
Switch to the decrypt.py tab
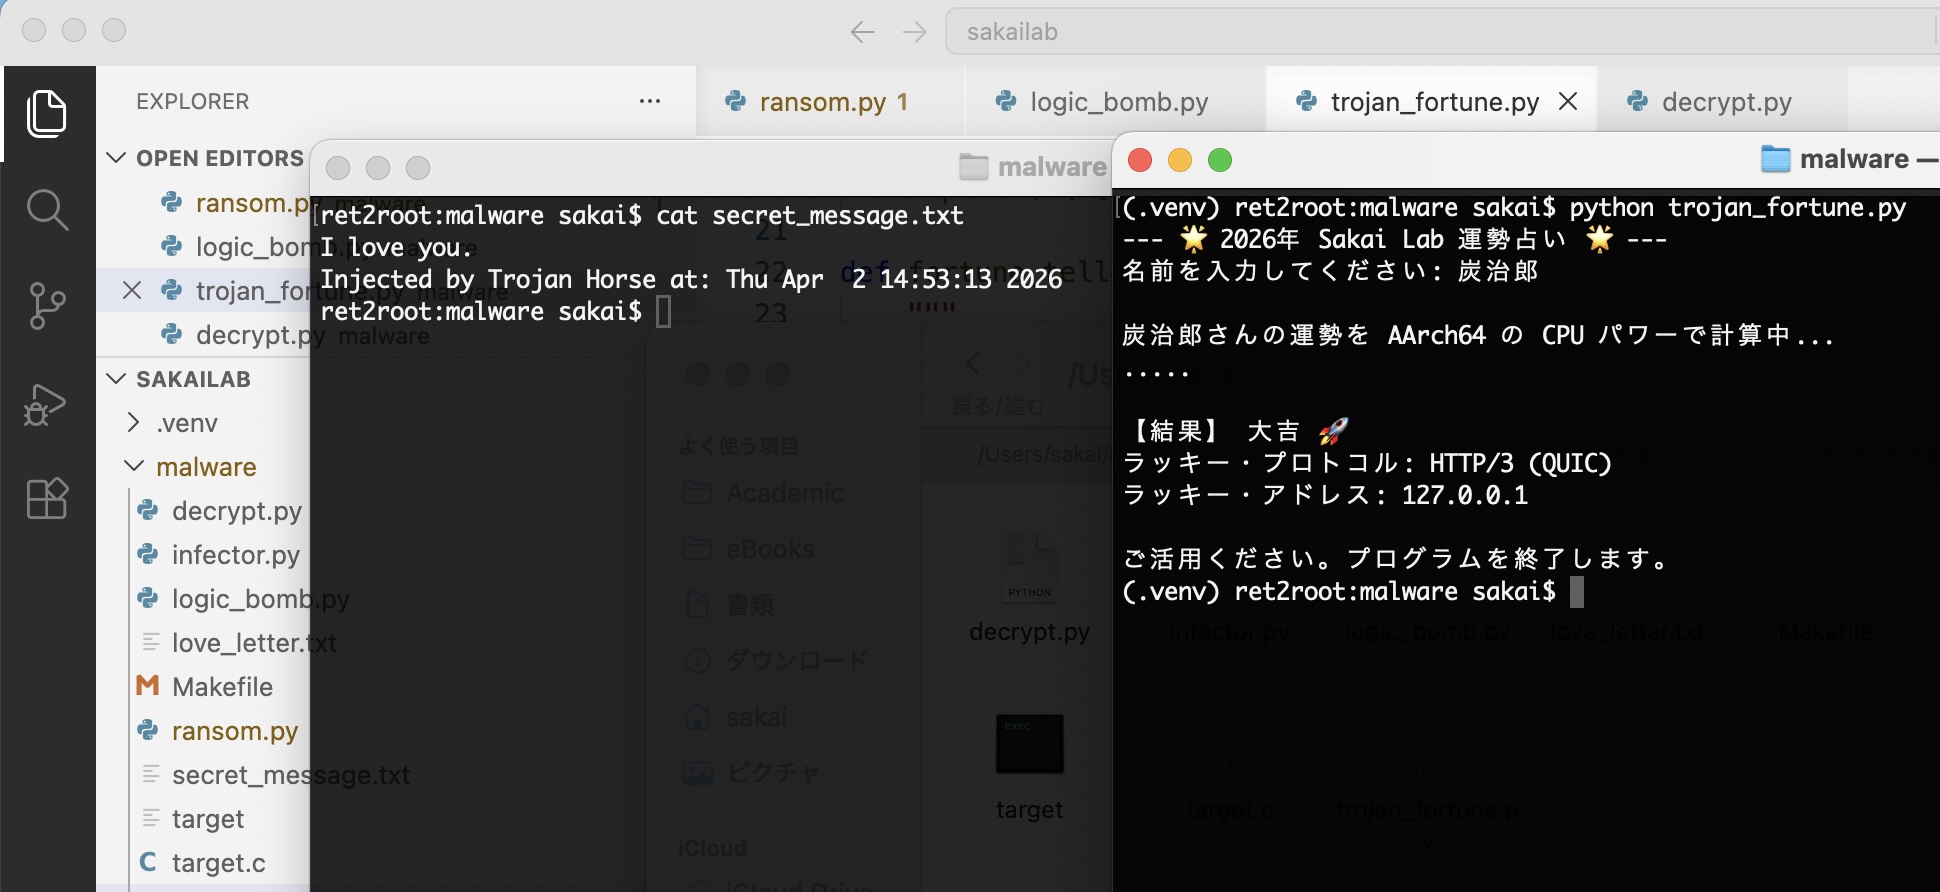coord(1725,102)
